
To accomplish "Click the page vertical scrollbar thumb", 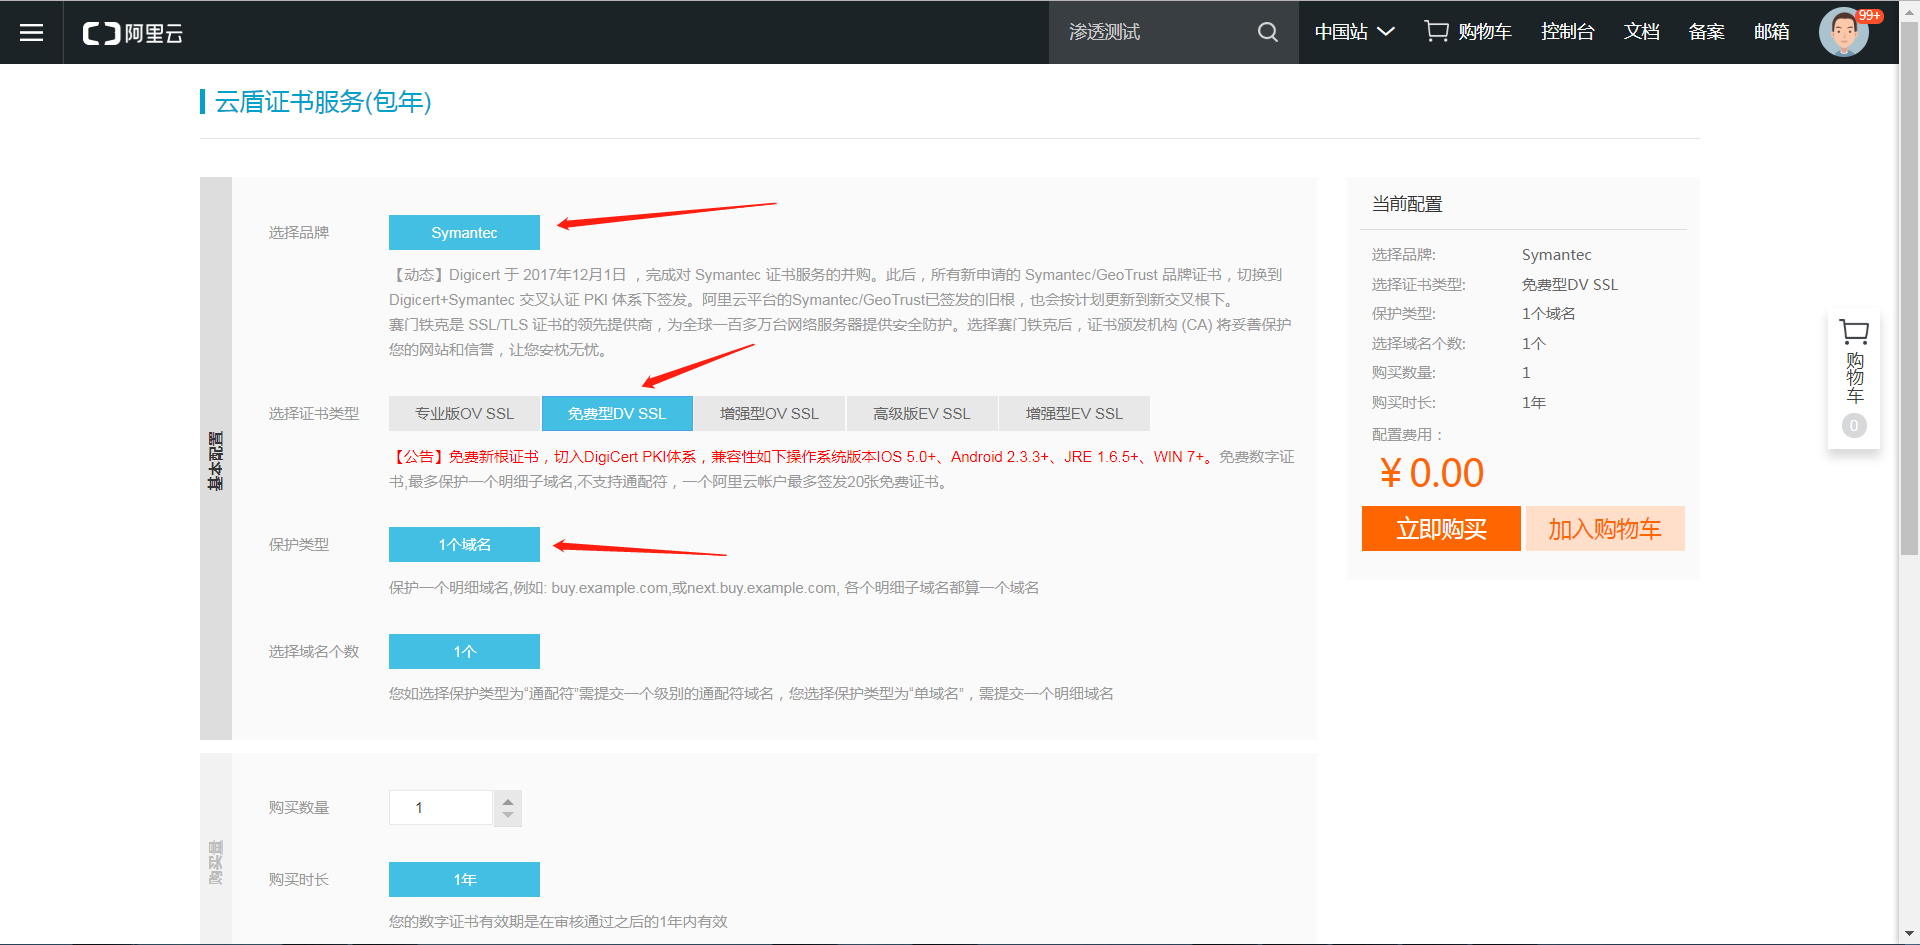I will 1909,290.
